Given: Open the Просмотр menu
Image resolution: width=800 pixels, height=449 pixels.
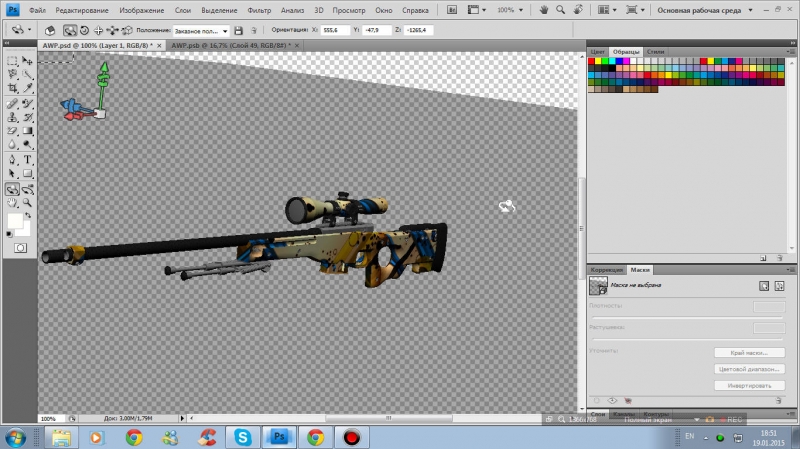Looking at the screenshot, I should pyautogui.click(x=349, y=10).
